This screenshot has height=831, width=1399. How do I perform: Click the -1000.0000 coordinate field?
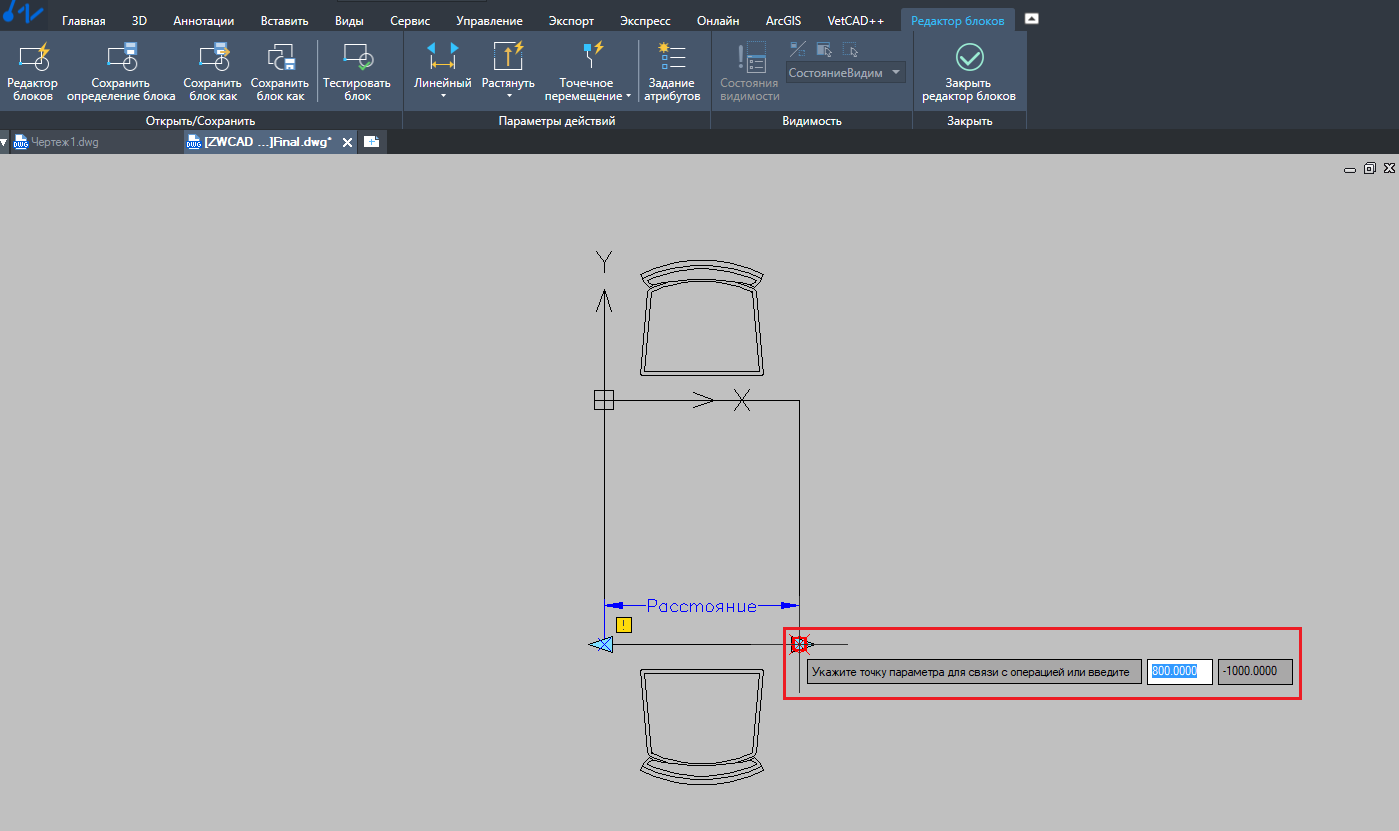coord(1255,672)
